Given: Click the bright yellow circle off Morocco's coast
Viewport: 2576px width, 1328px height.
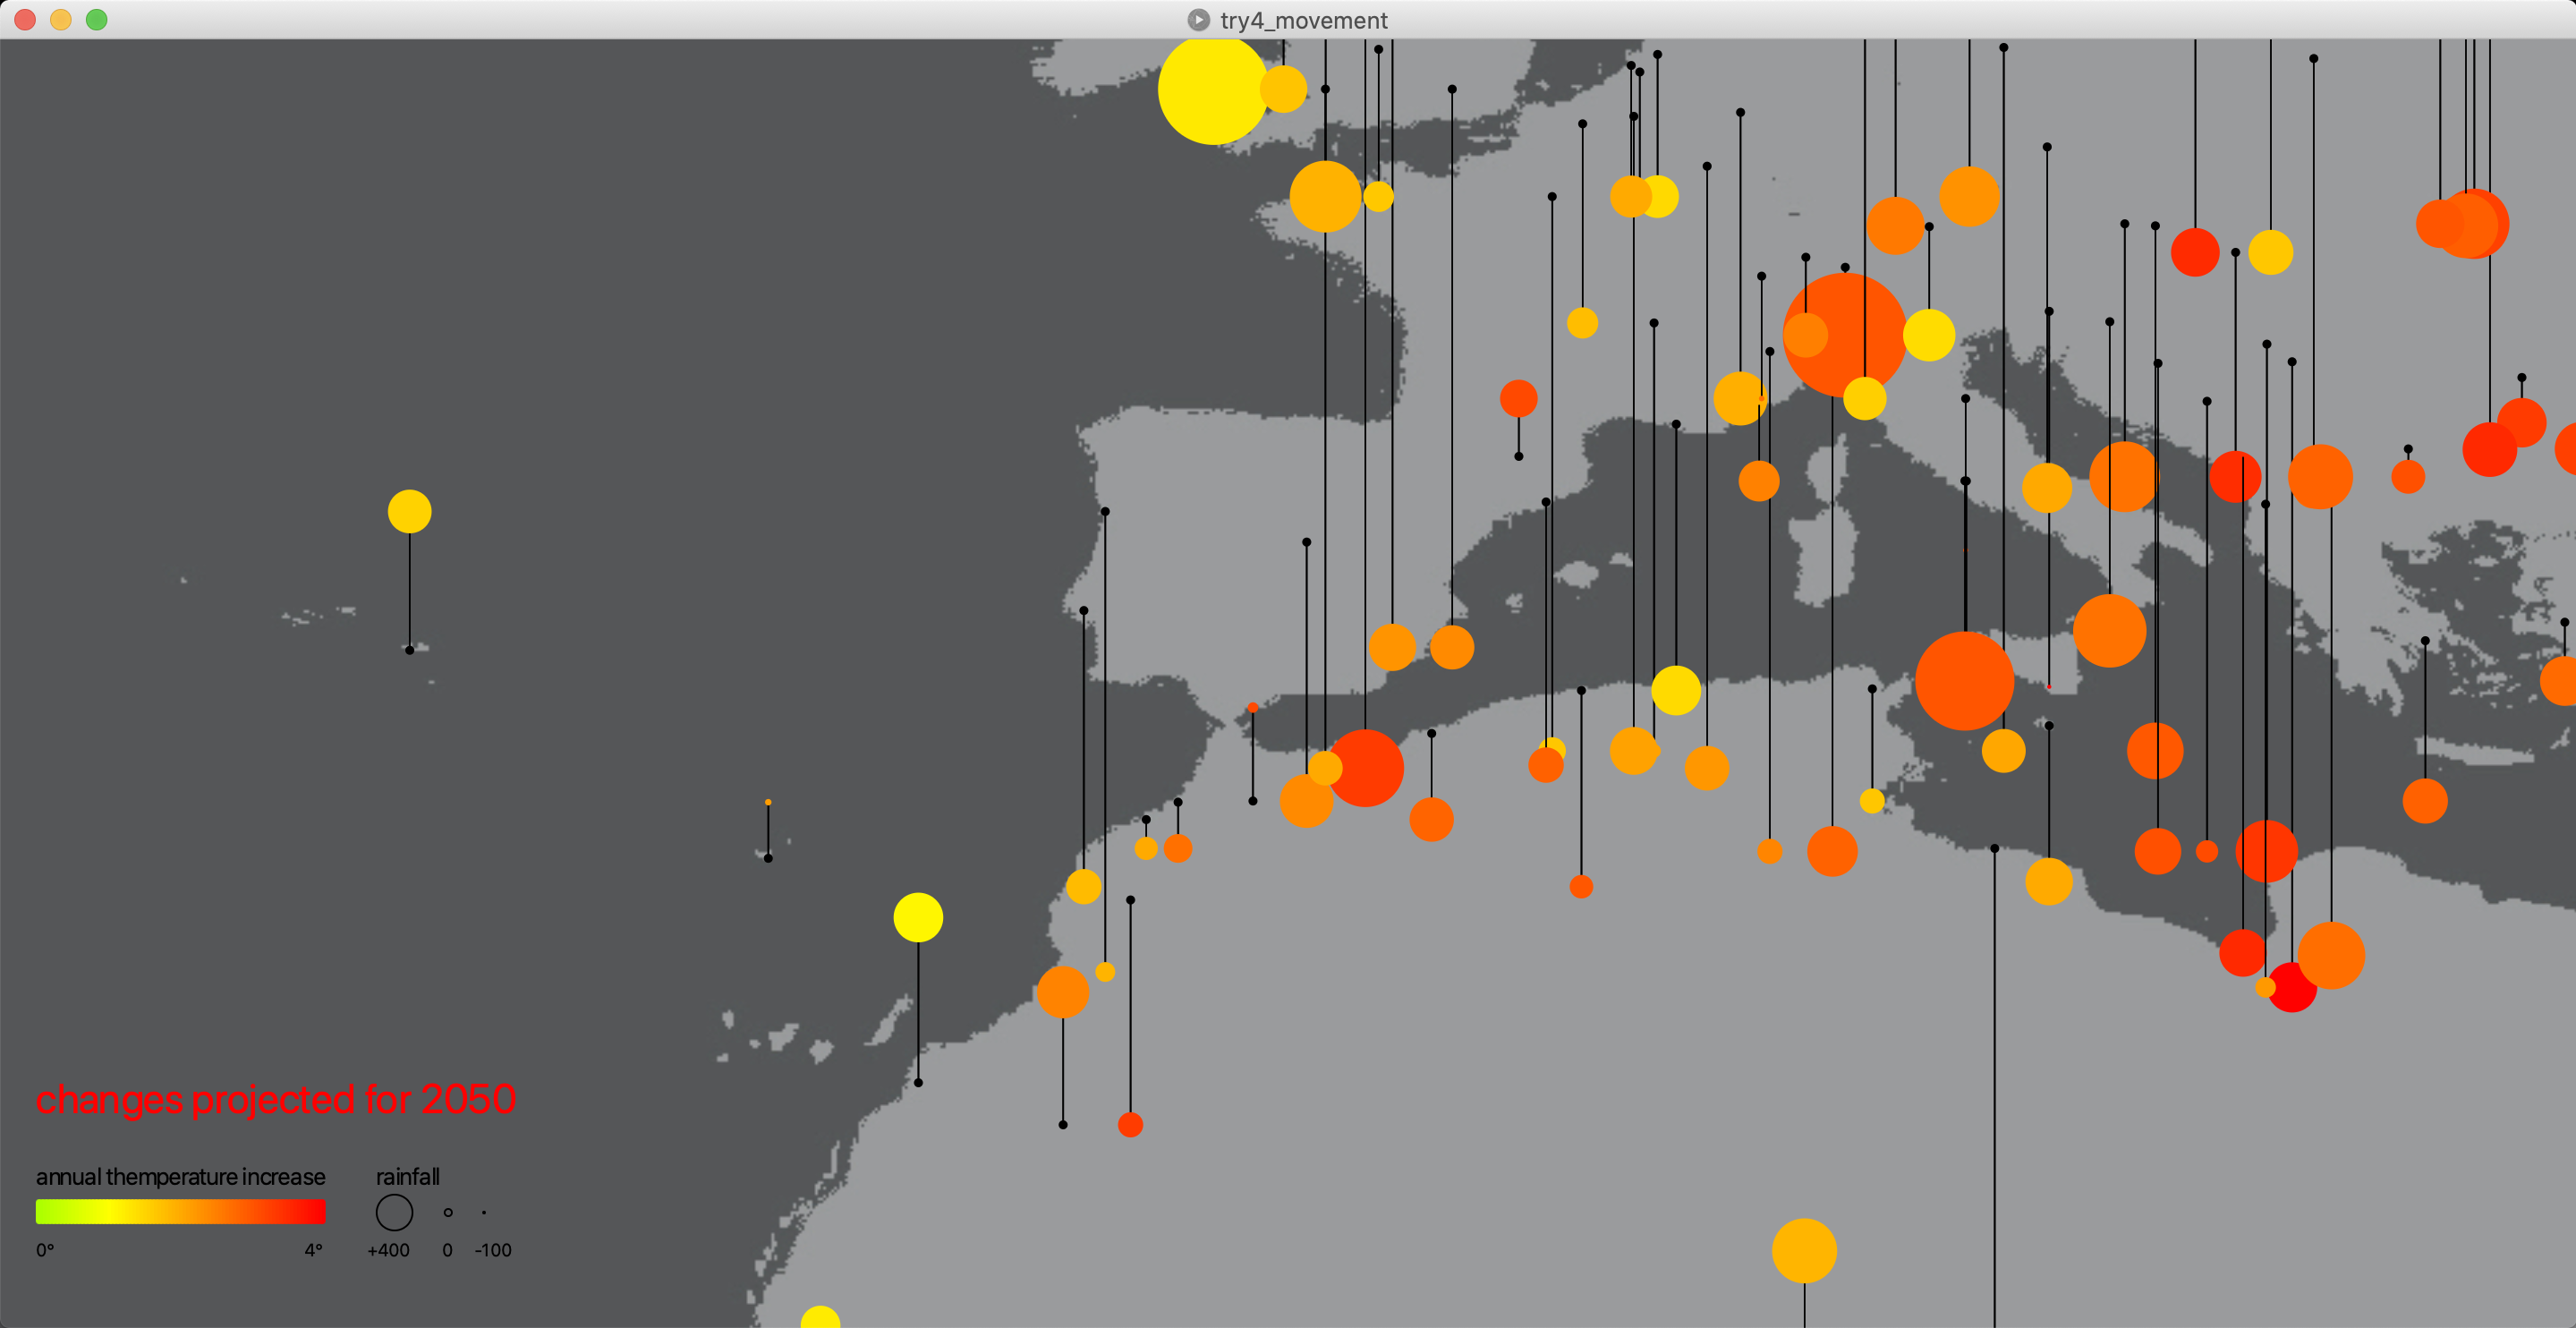Looking at the screenshot, I should pos(918,917).
